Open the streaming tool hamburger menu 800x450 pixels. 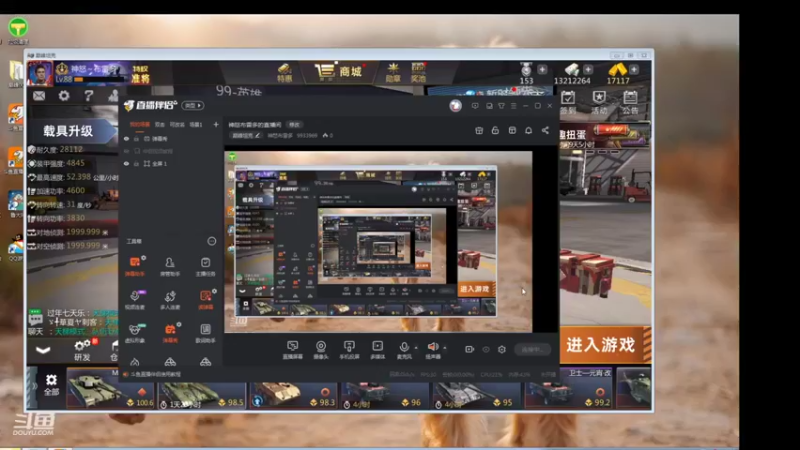[513, 106]
